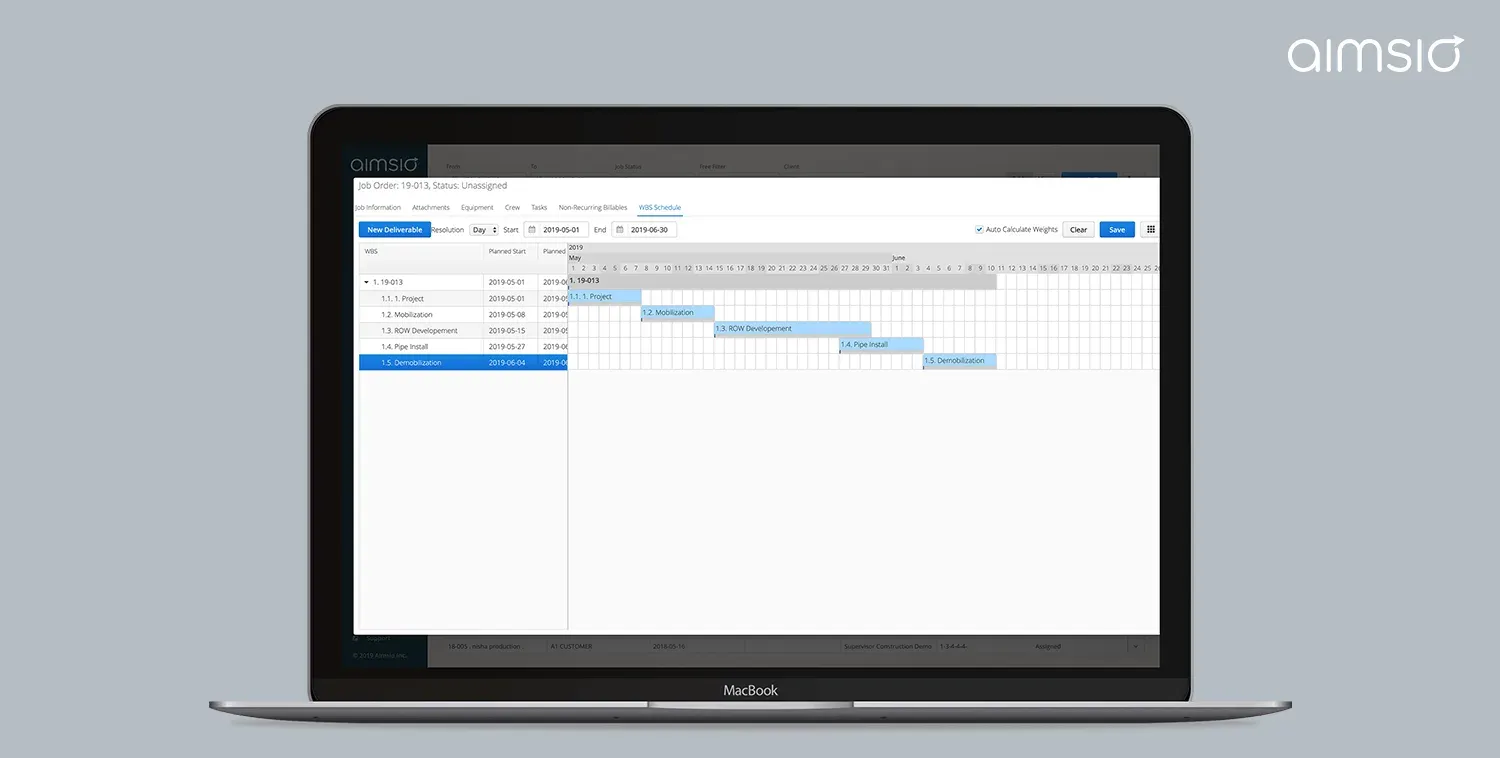Image resolution: width=1500 pixels, height=758 pixels.
Task: Click the Clear button
Action: [x=1077, y=229]
